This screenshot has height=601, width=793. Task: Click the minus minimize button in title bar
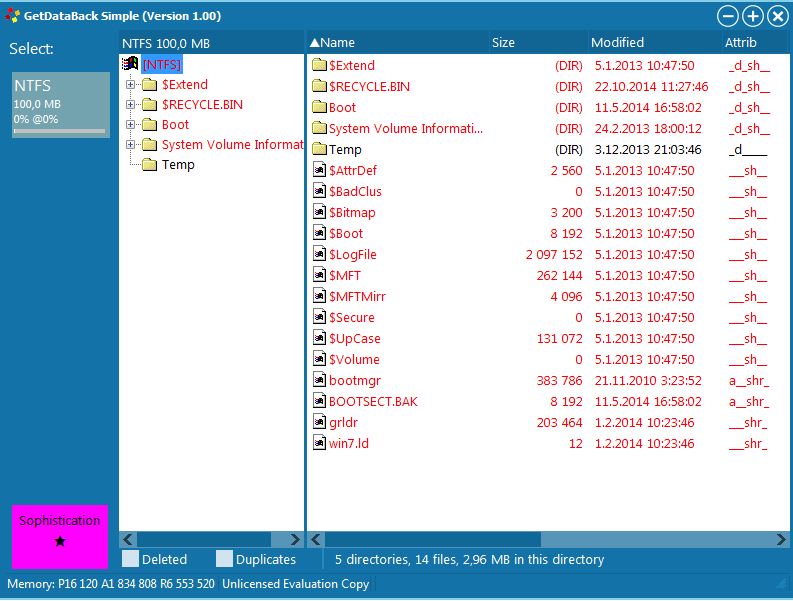click(728, 16)
